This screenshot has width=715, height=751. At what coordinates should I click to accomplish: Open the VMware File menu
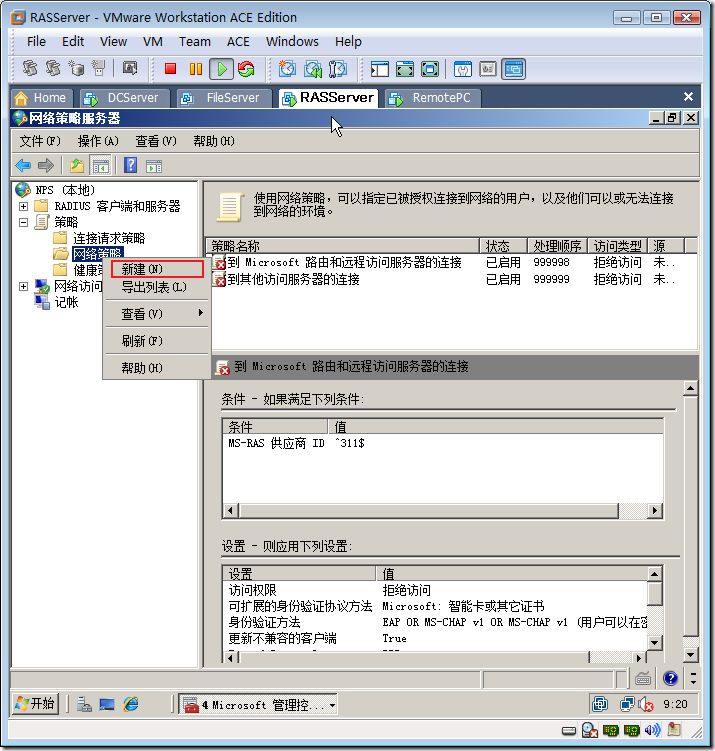(36, 42)
